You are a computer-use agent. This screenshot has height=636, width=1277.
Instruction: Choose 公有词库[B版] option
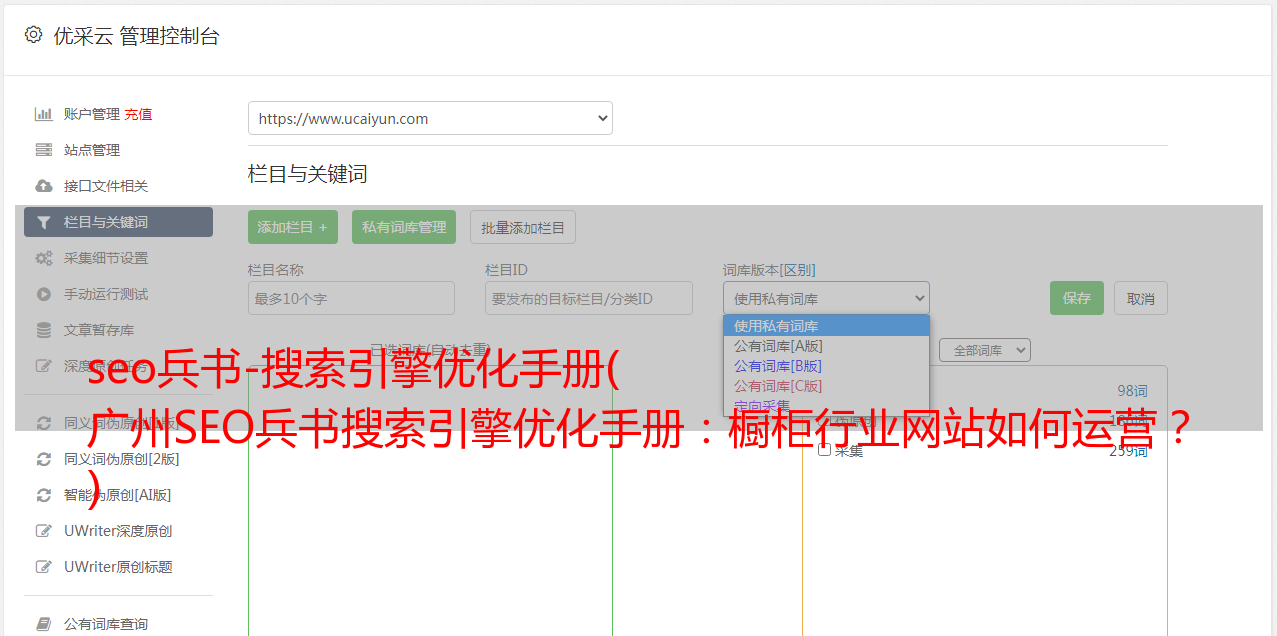[x=826, y=366]
